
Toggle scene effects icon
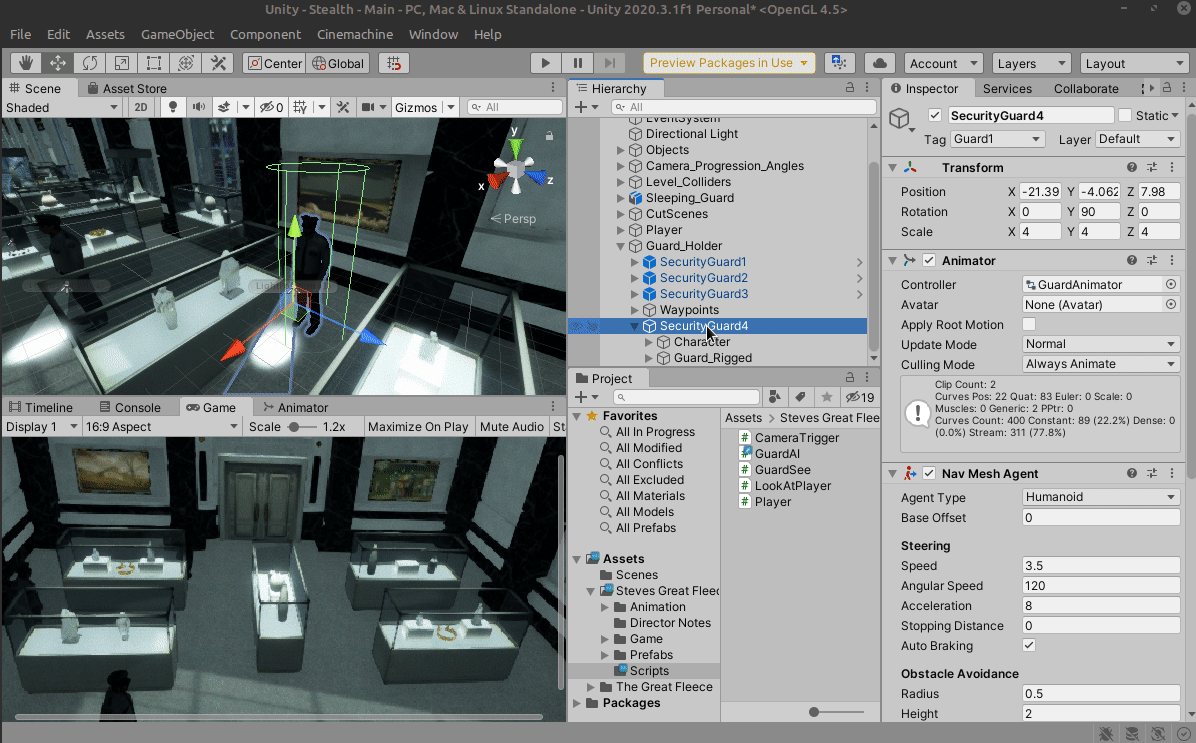point(224,108)
